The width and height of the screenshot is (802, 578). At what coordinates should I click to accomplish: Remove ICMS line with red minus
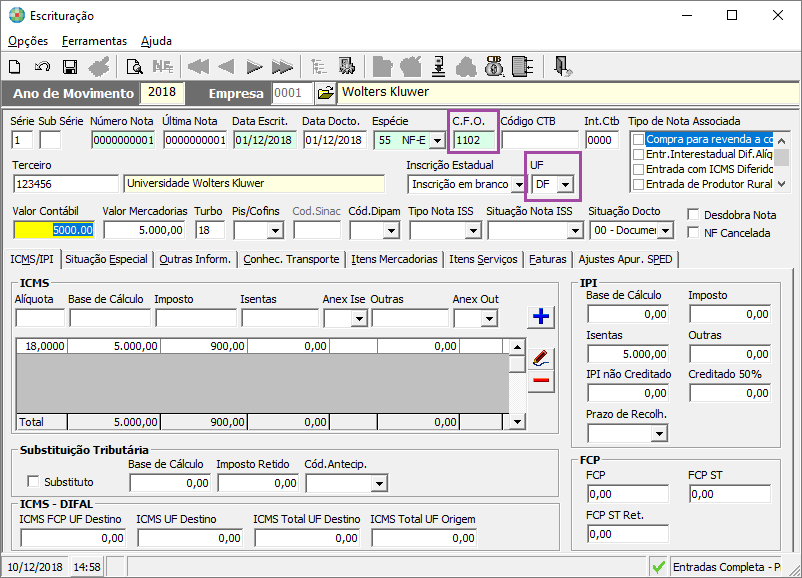coord(541,380)
